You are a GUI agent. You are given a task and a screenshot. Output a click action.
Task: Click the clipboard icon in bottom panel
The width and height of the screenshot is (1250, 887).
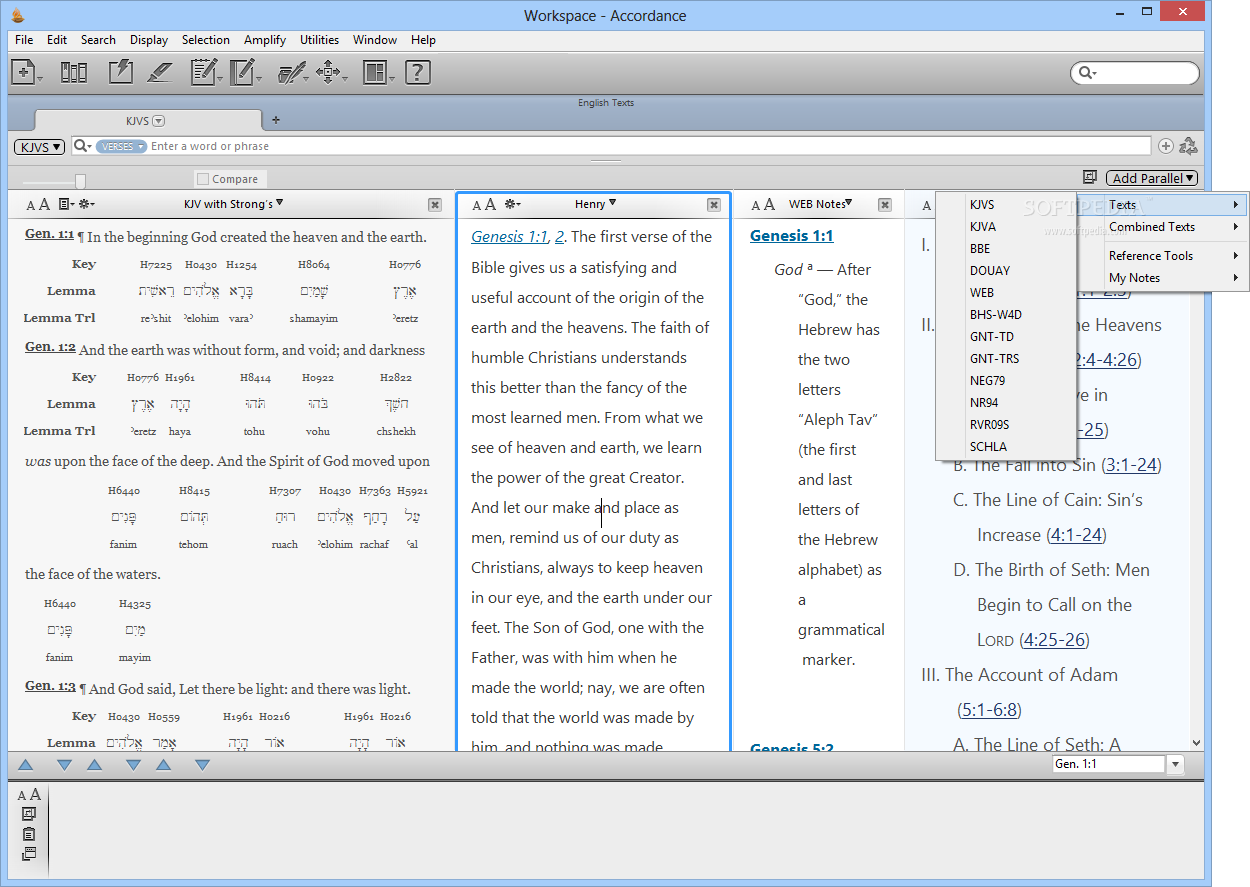point(29,834)
